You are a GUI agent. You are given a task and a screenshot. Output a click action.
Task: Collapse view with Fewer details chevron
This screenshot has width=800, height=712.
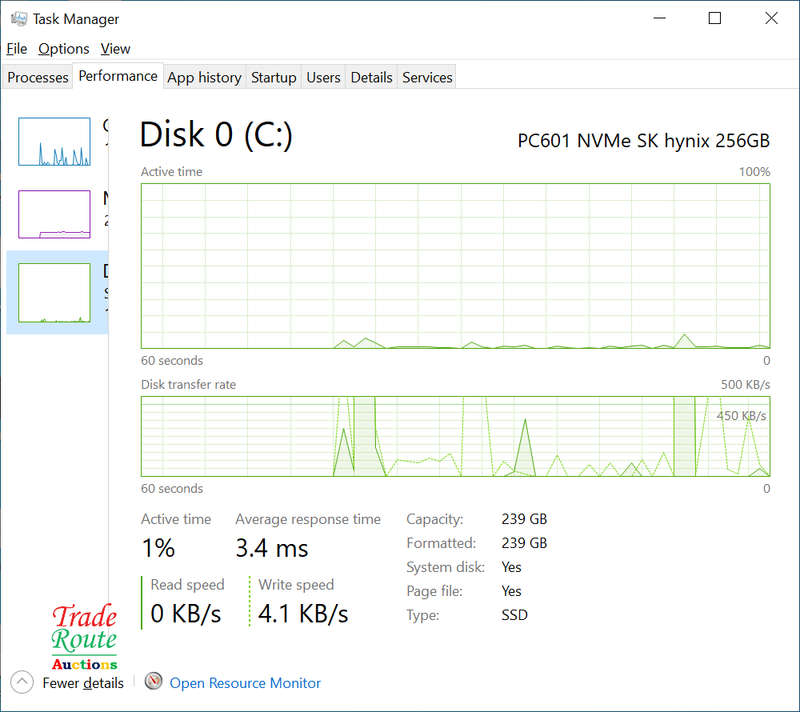tap(22, 683)
